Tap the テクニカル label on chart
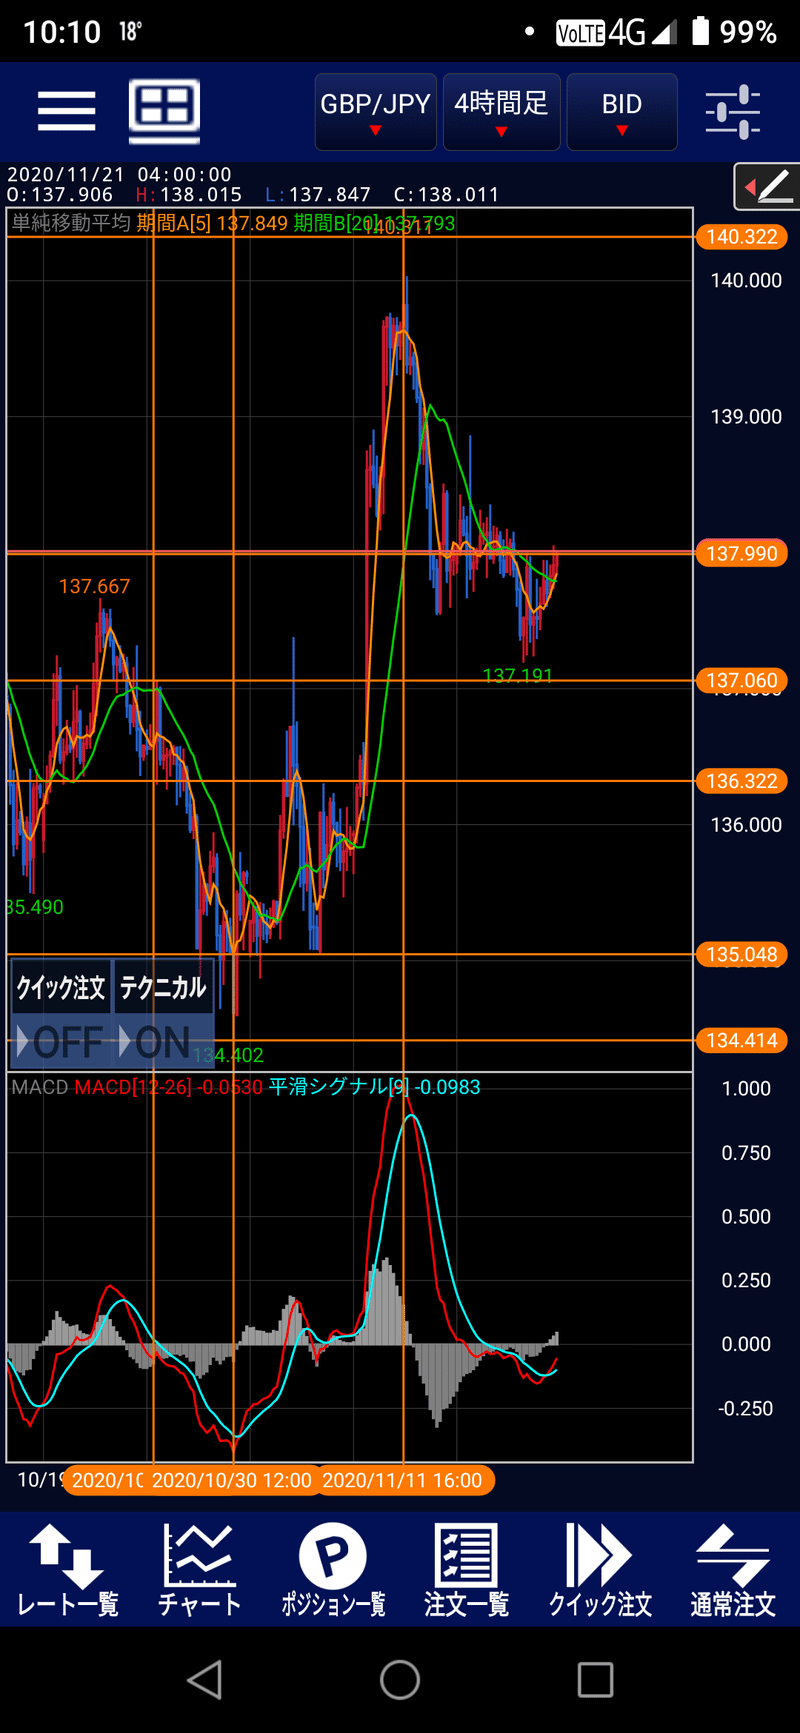The width and height of the screenshot is (800, 1733). pos(163,988)
